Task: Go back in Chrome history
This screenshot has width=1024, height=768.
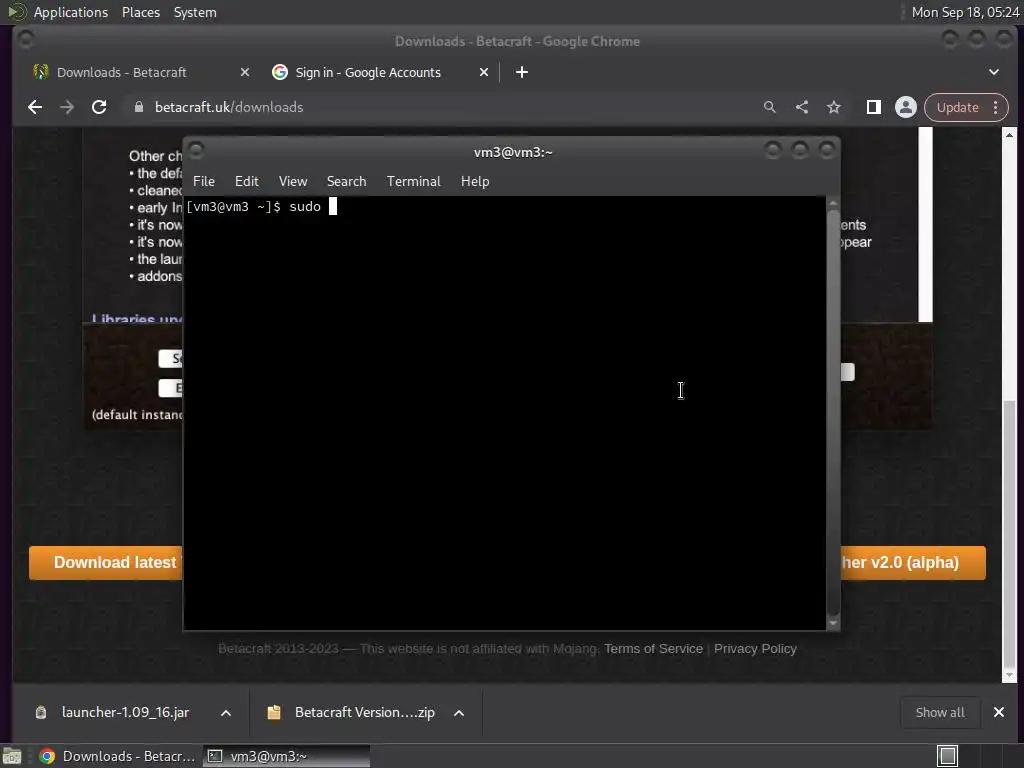Action: coord(35,107)
